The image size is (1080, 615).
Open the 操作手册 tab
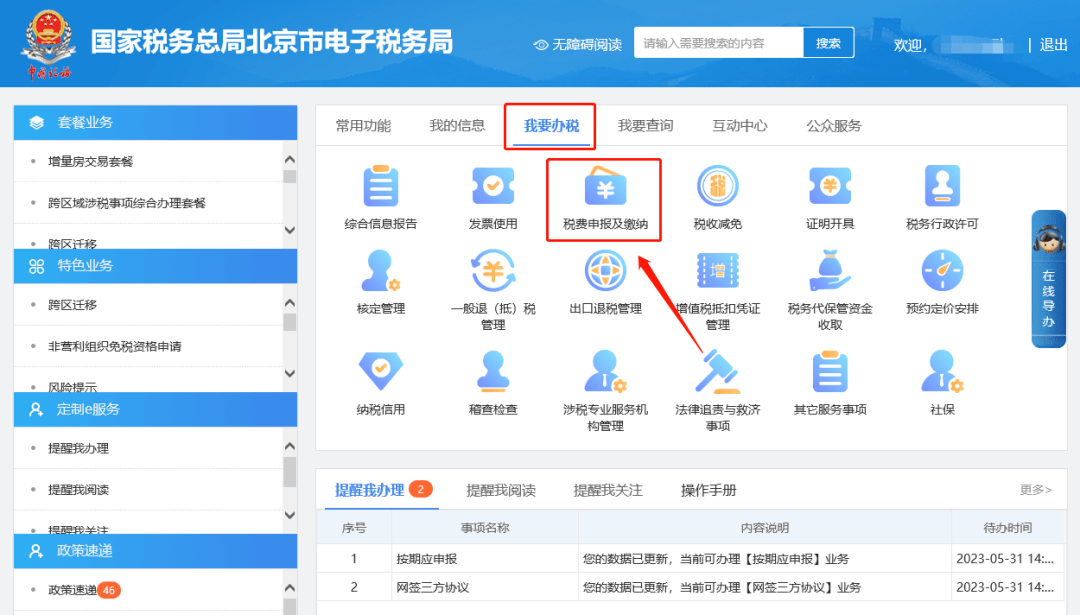tap(709, 490)
